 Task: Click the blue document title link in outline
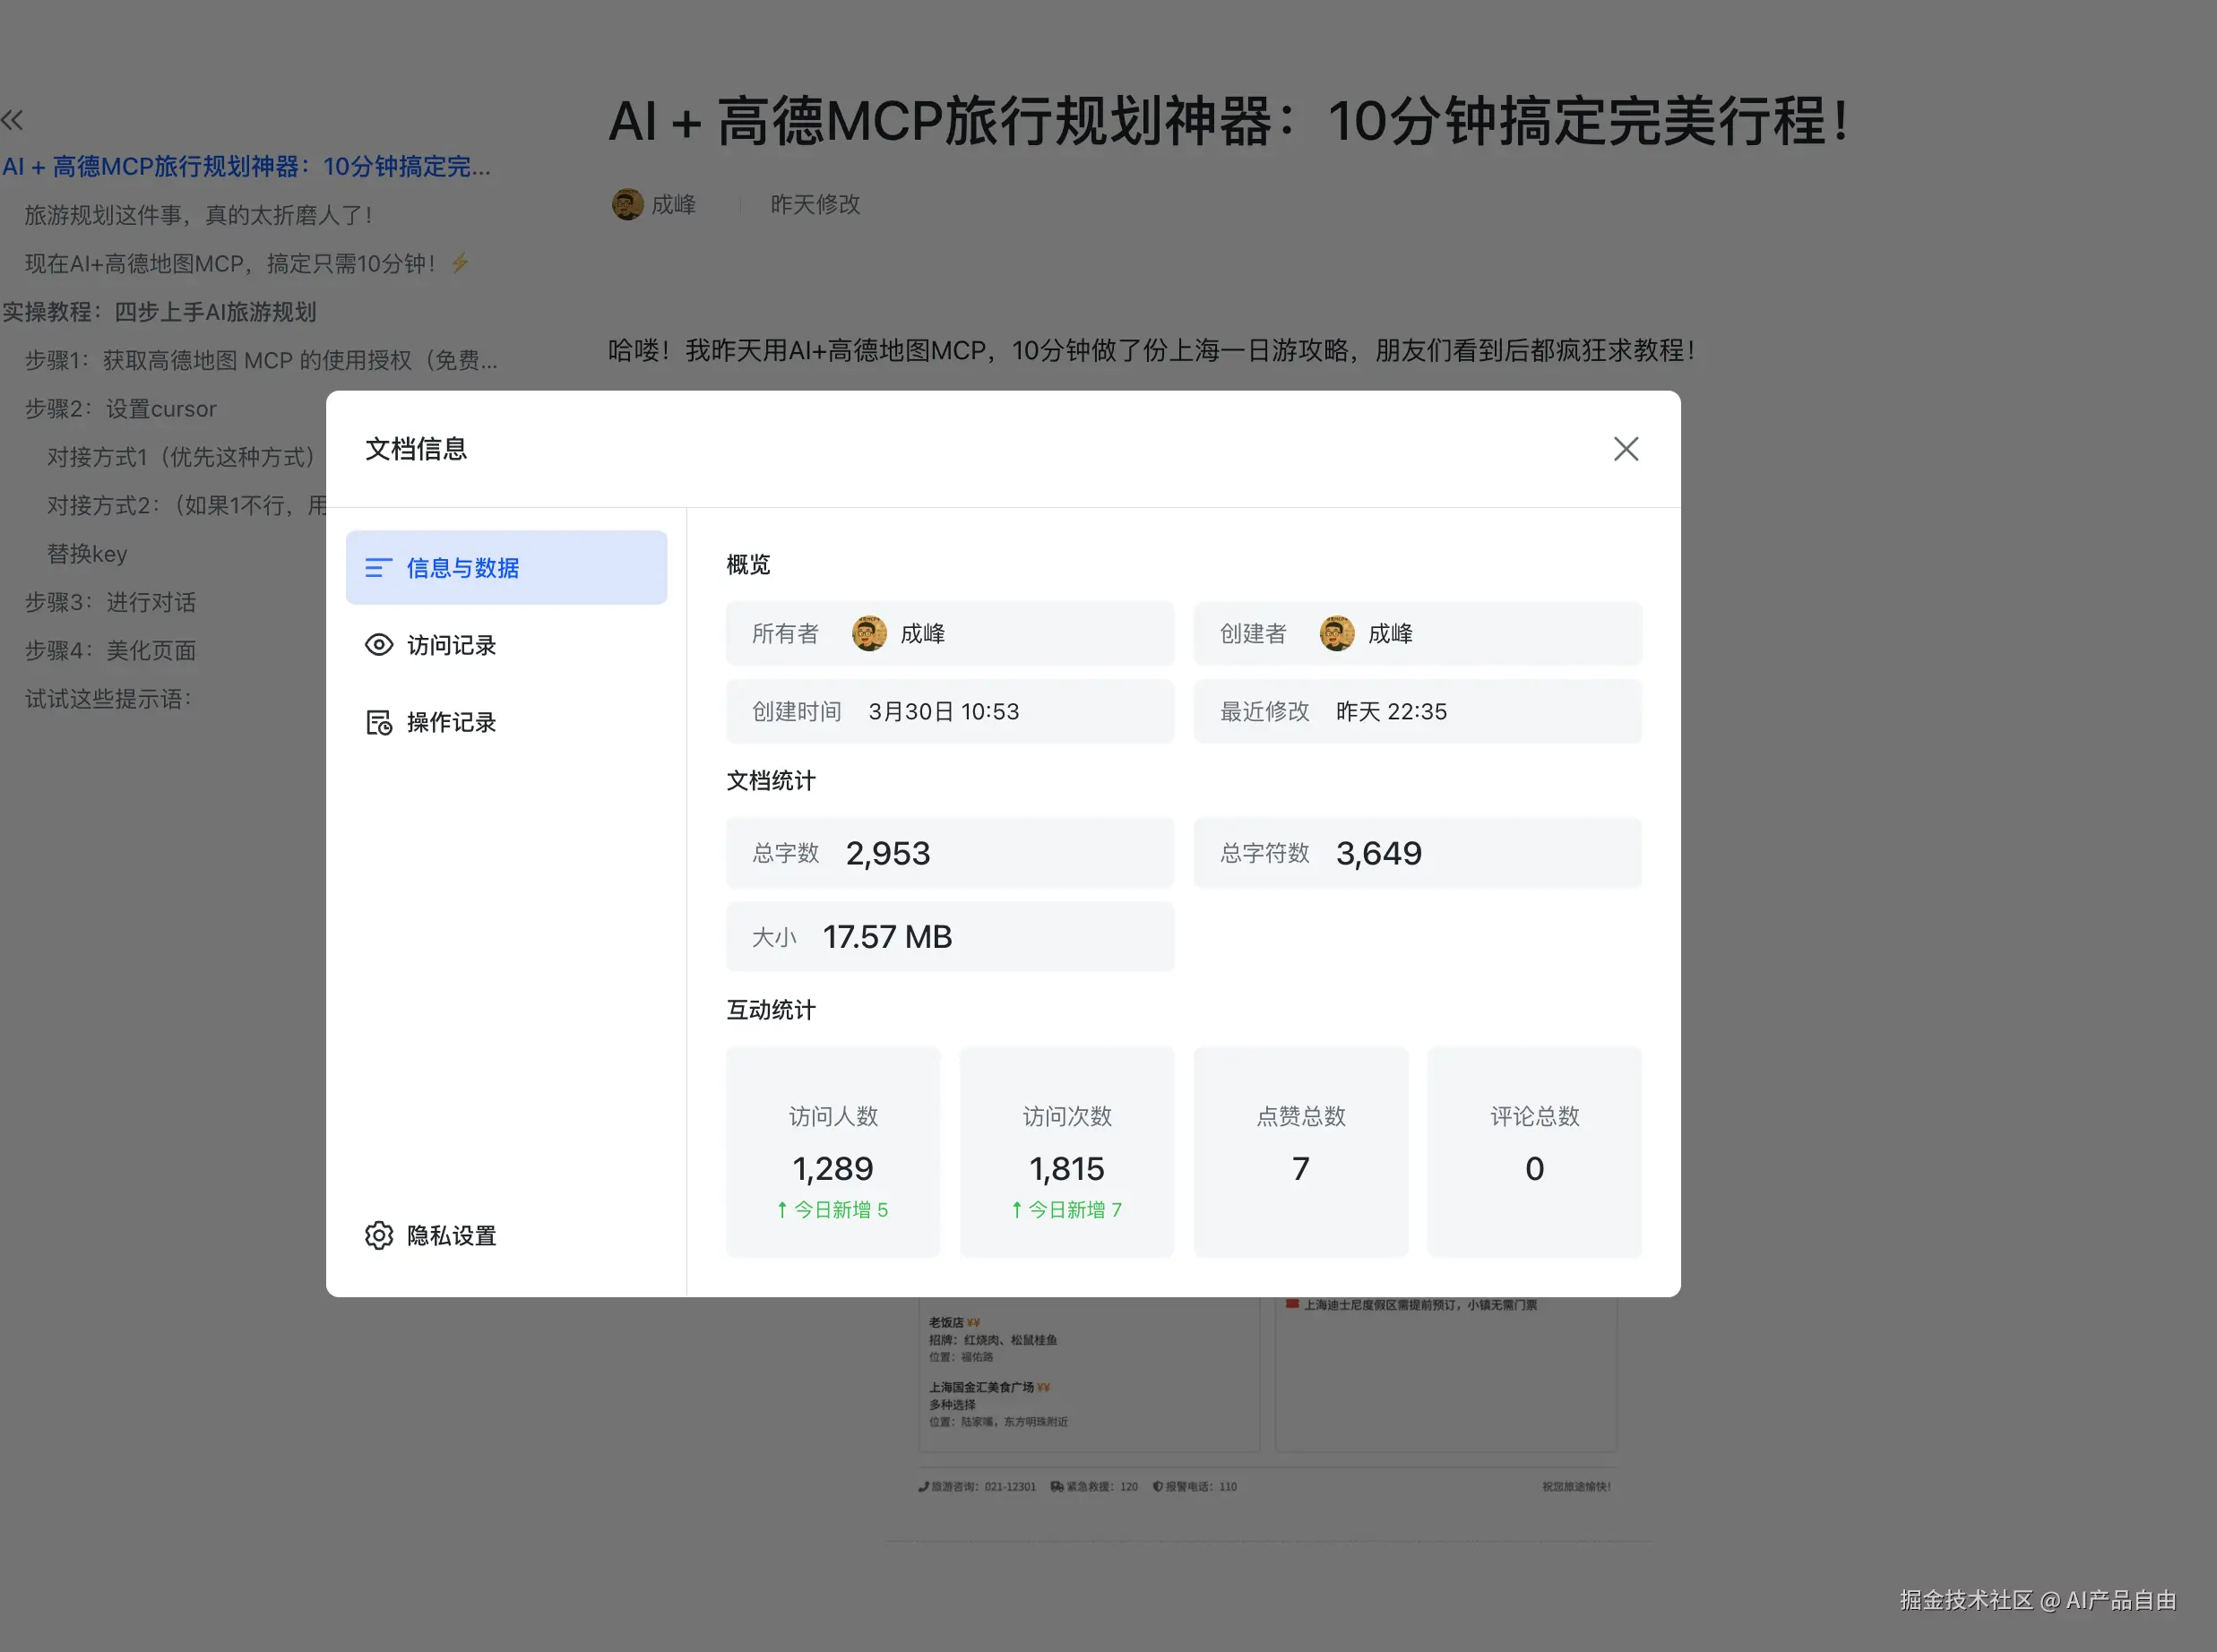pyautogui.click(x=246, y=166)
